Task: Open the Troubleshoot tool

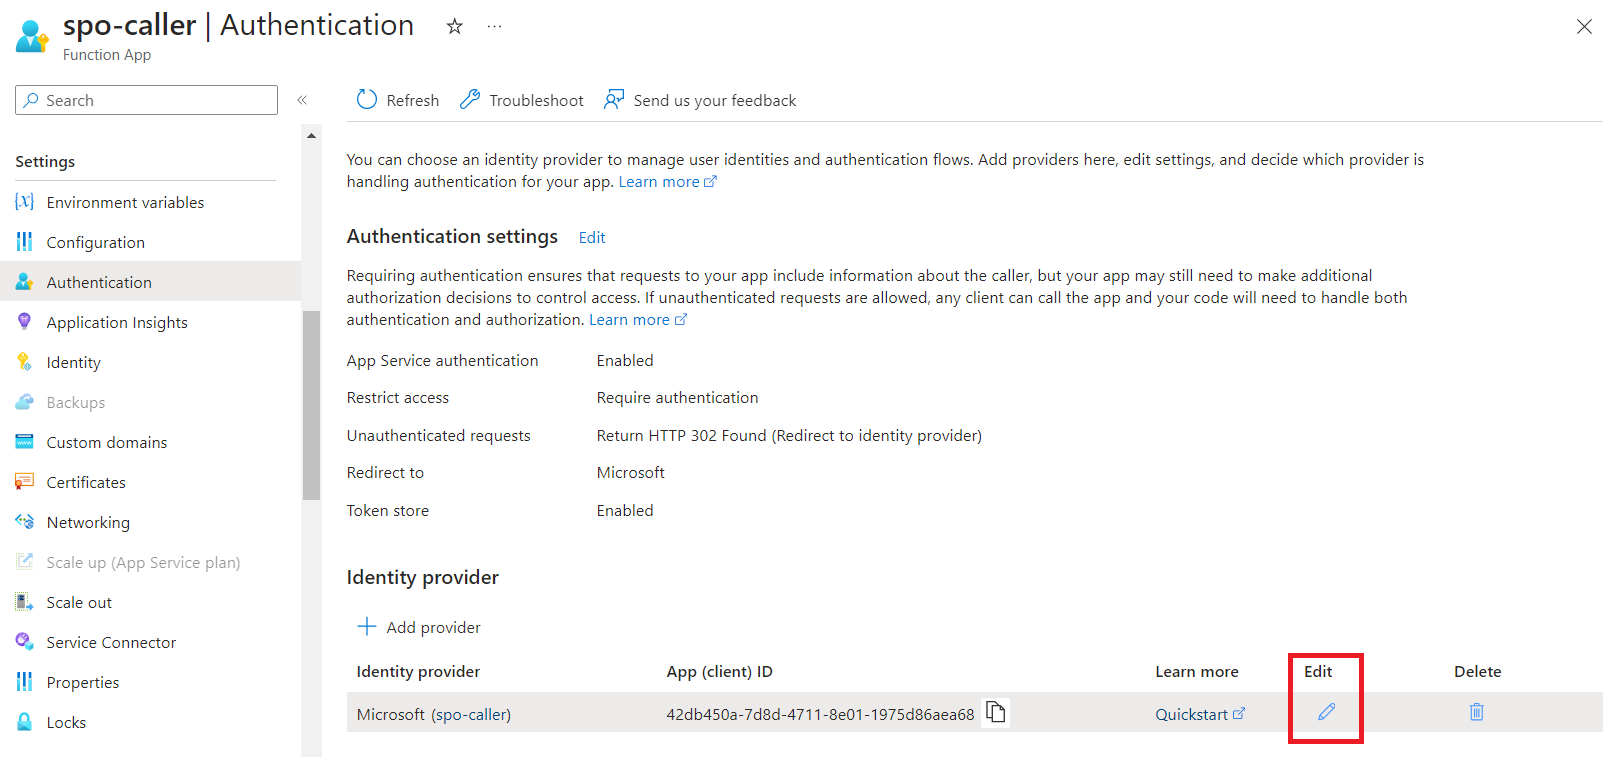Action: pos(522,100)
